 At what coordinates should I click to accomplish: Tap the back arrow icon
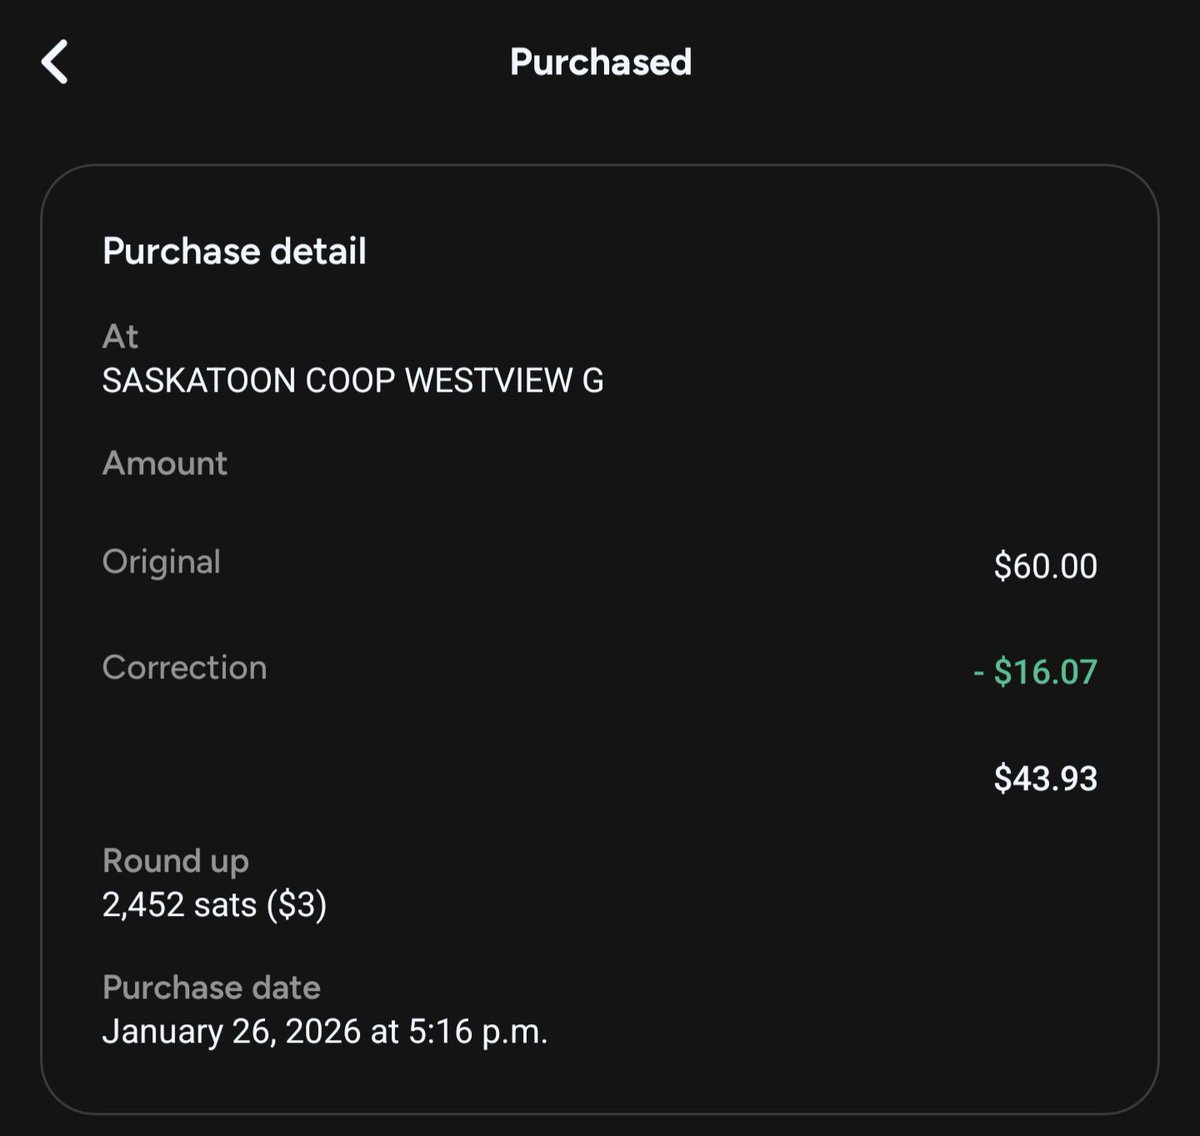(x=55, y=62)
